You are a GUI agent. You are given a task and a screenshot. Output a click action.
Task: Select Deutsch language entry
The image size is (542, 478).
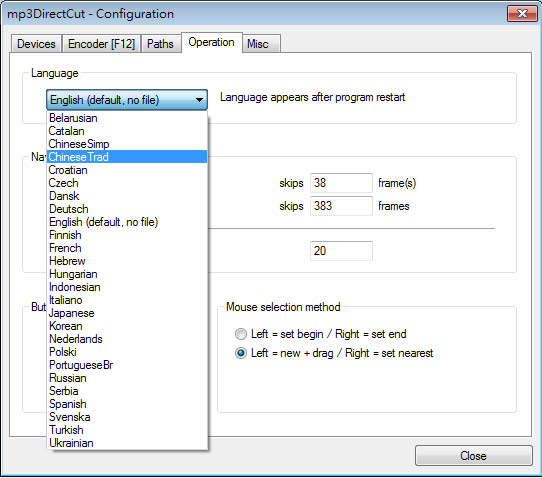point(127,209)
